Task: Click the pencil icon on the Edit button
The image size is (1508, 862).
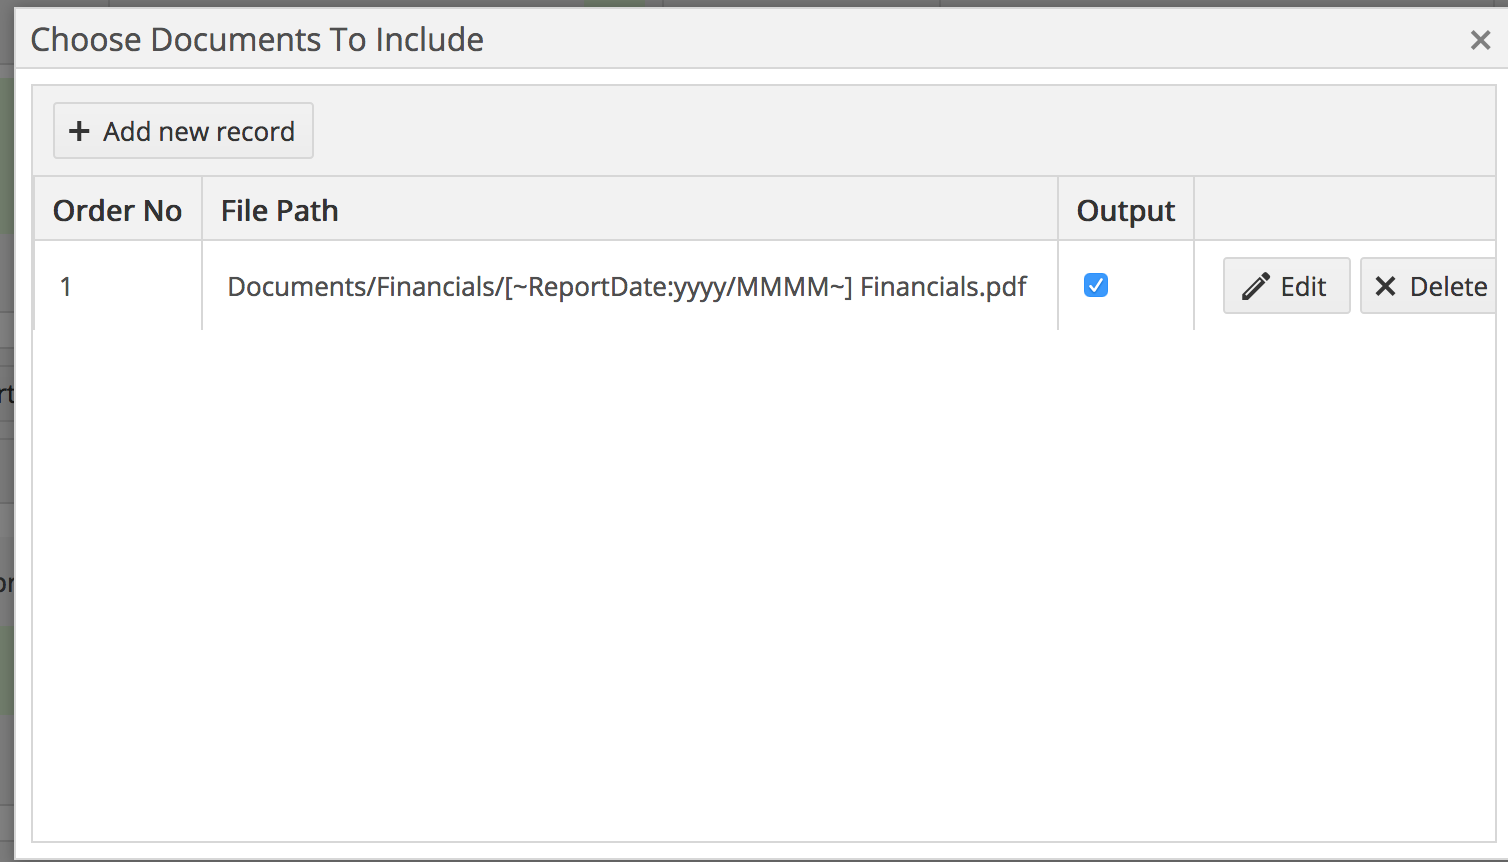Action: (1255, 285)
